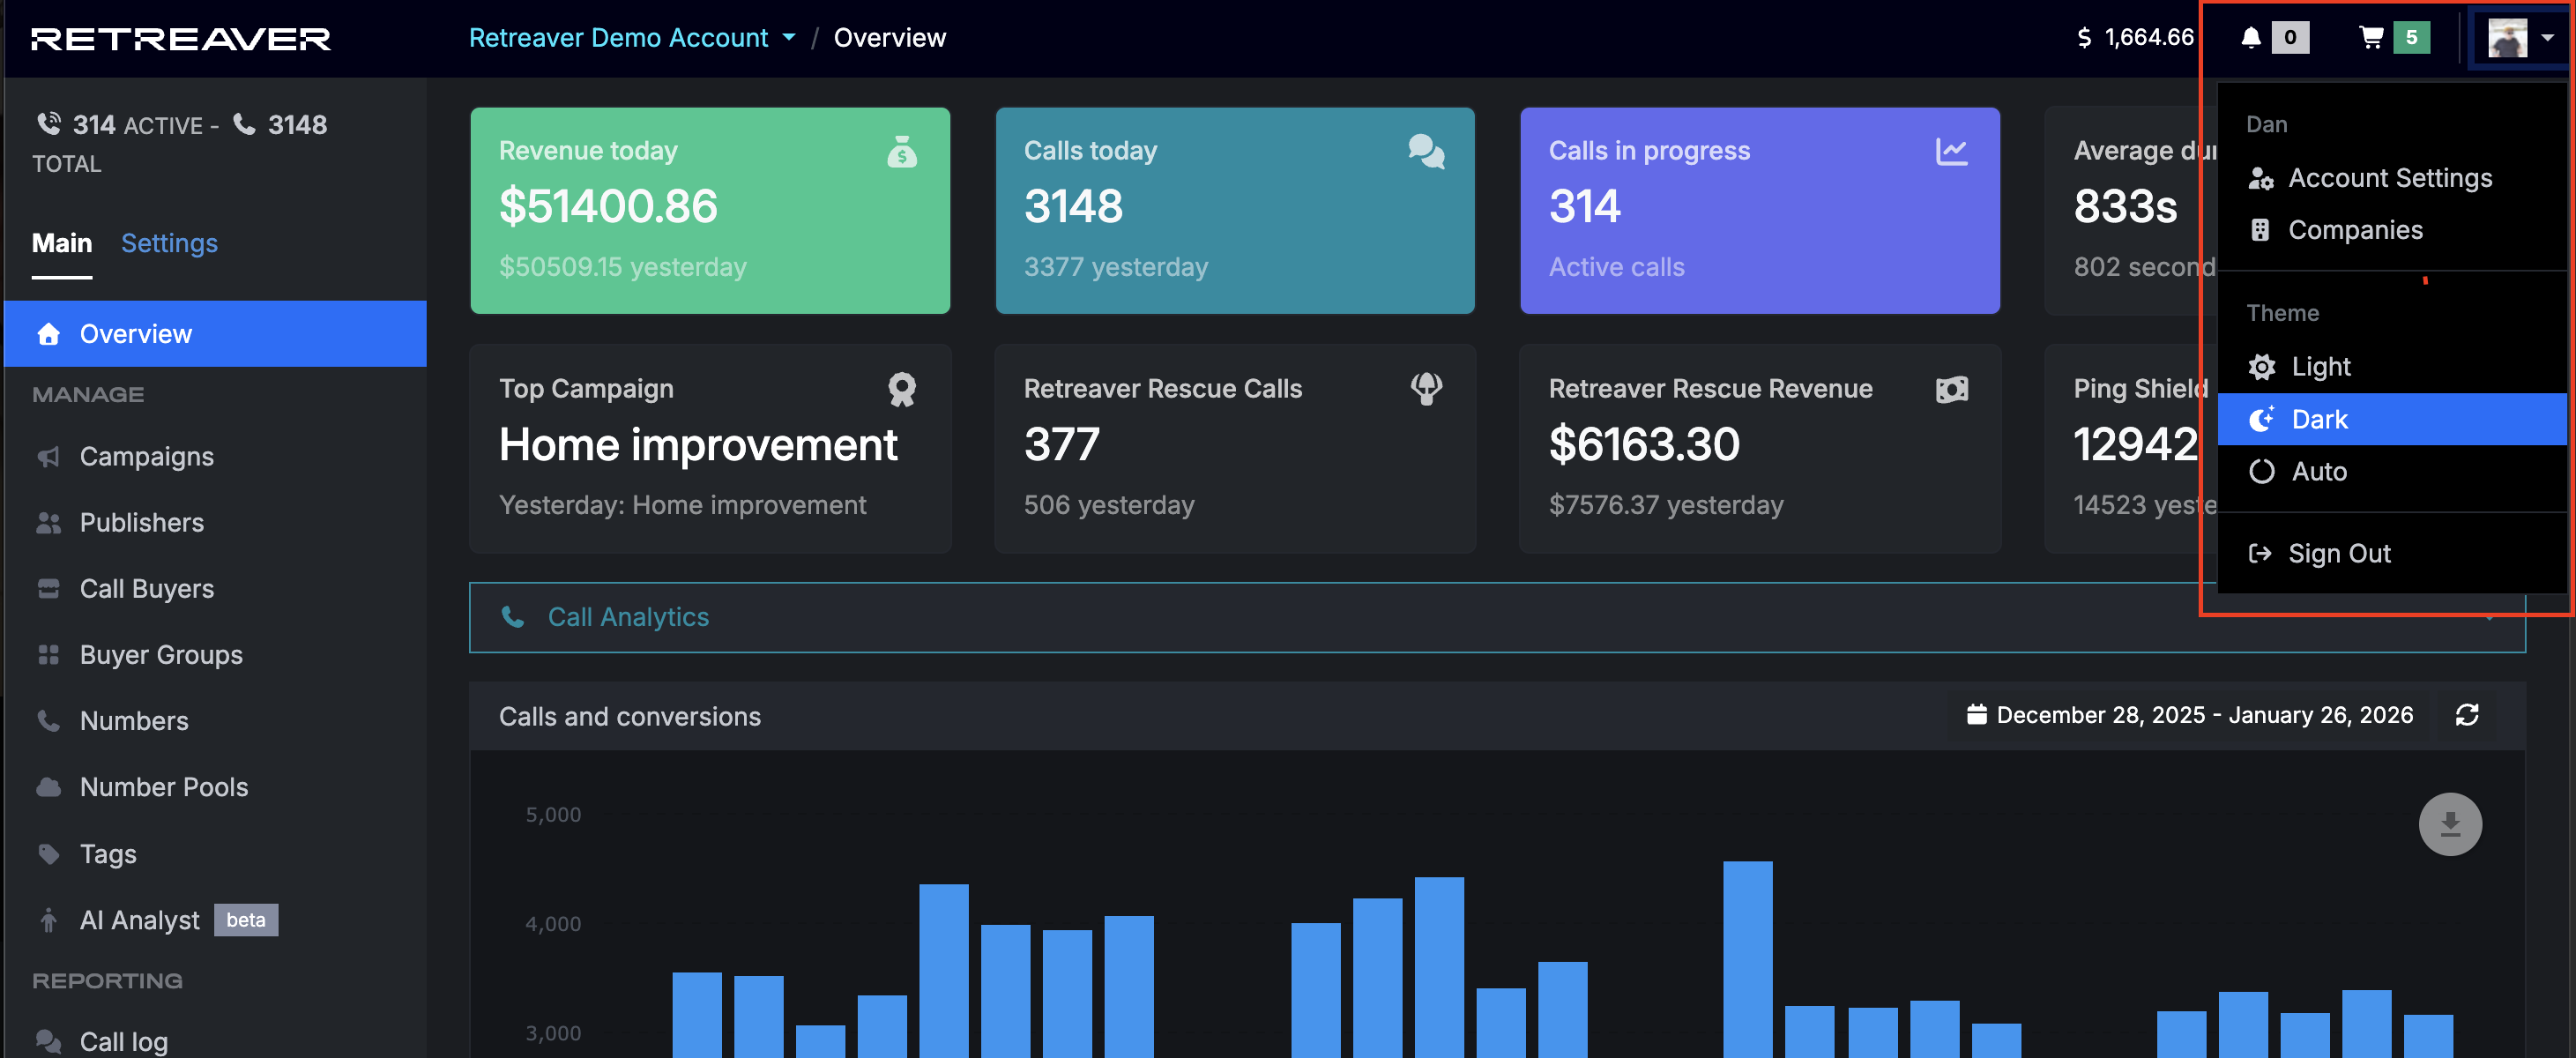Click the Retreaver logo

[181, 39]
